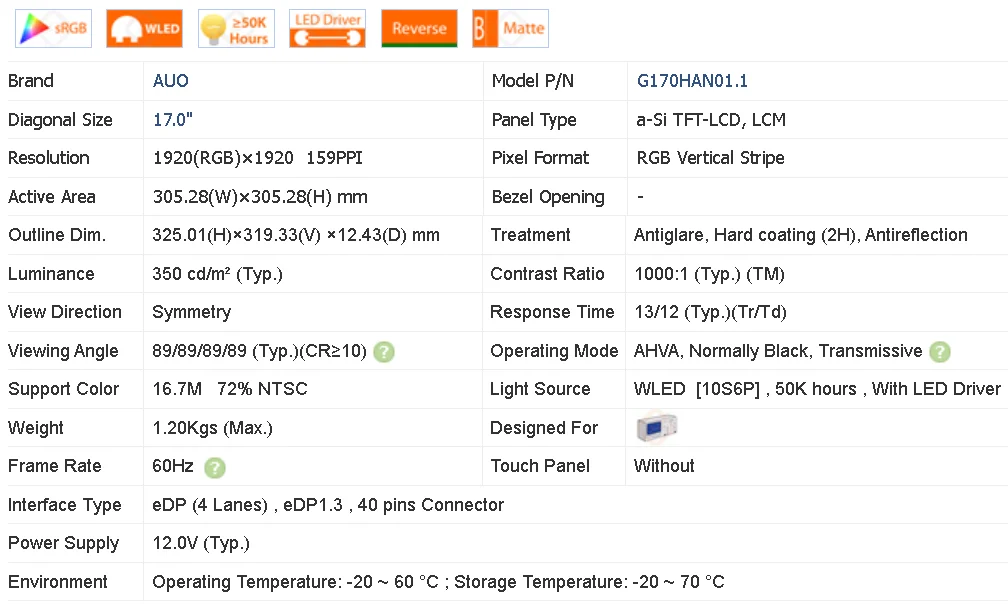Viewport: 1008px width, 604px height.
Task: Open the Viewing Angle help question mark
Action: [384, 351]
